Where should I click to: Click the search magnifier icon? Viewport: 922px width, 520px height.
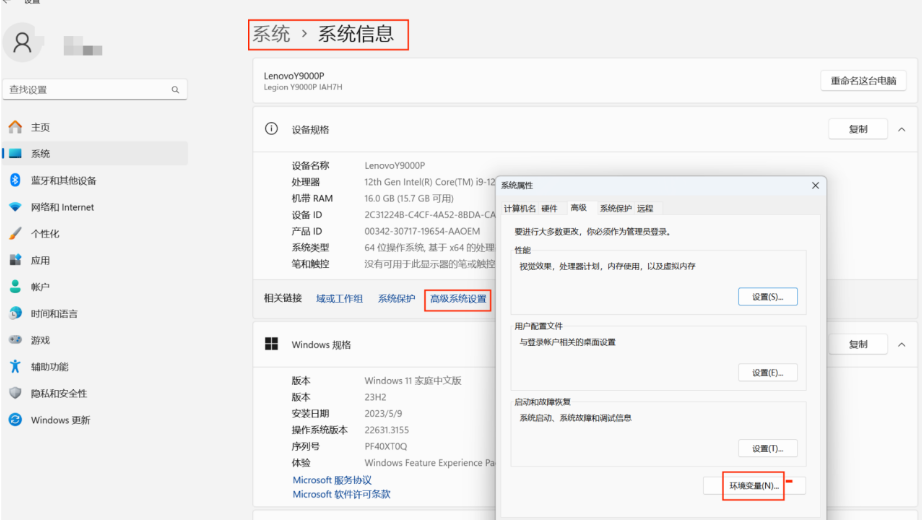pos(175,89)
